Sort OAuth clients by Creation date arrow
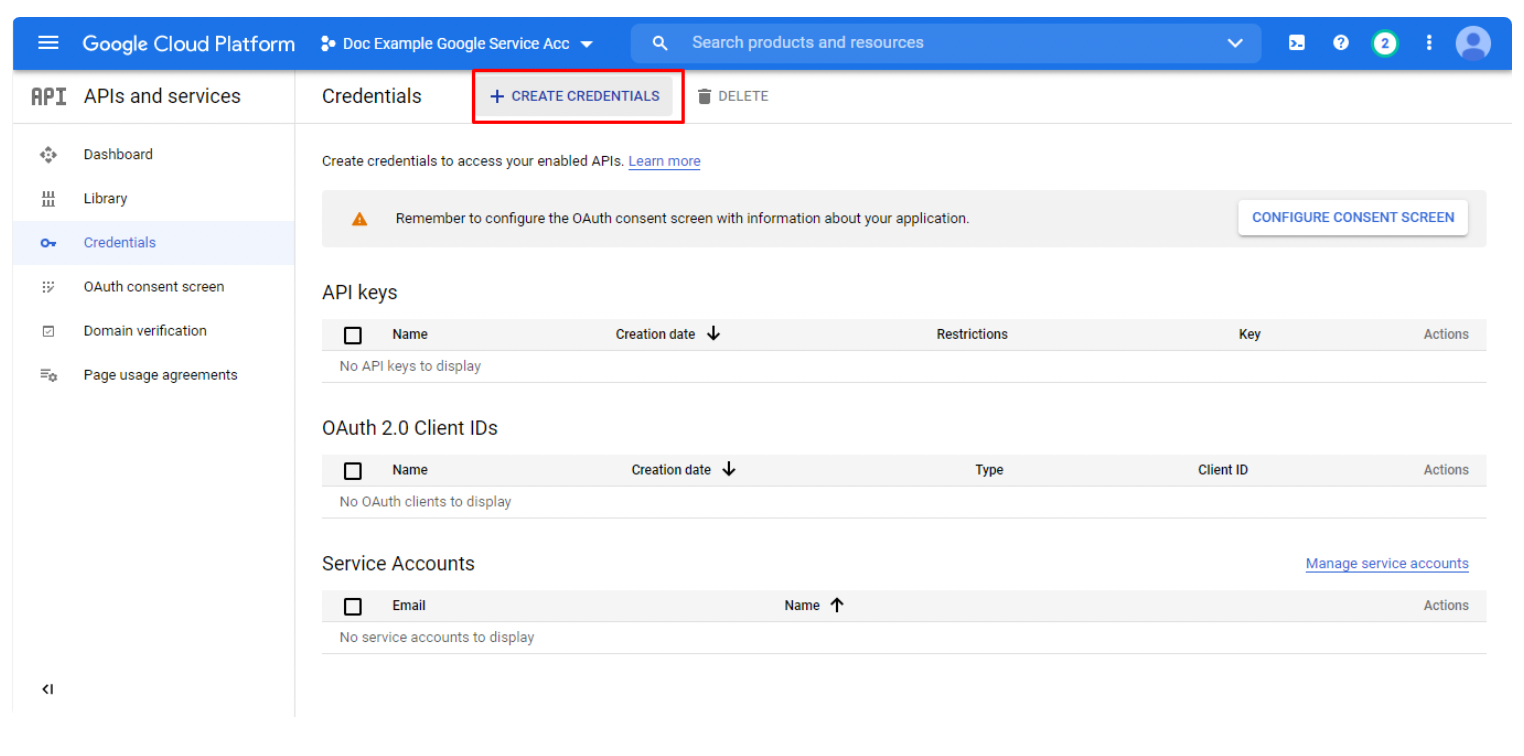 pos(729,469)
